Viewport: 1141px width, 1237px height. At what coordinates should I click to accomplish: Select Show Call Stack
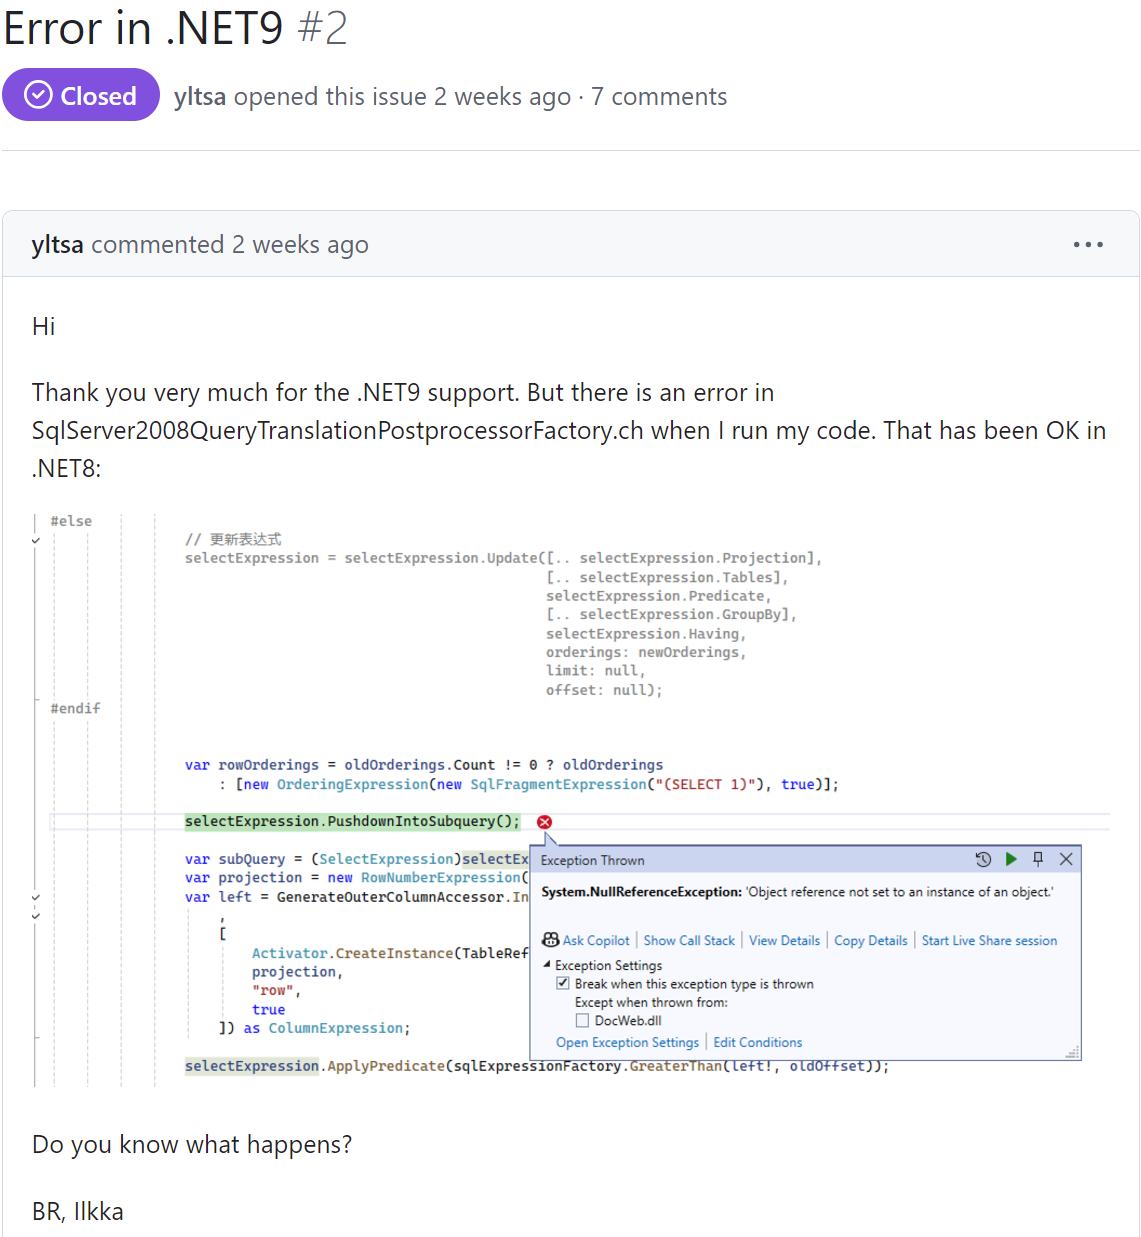689,940
